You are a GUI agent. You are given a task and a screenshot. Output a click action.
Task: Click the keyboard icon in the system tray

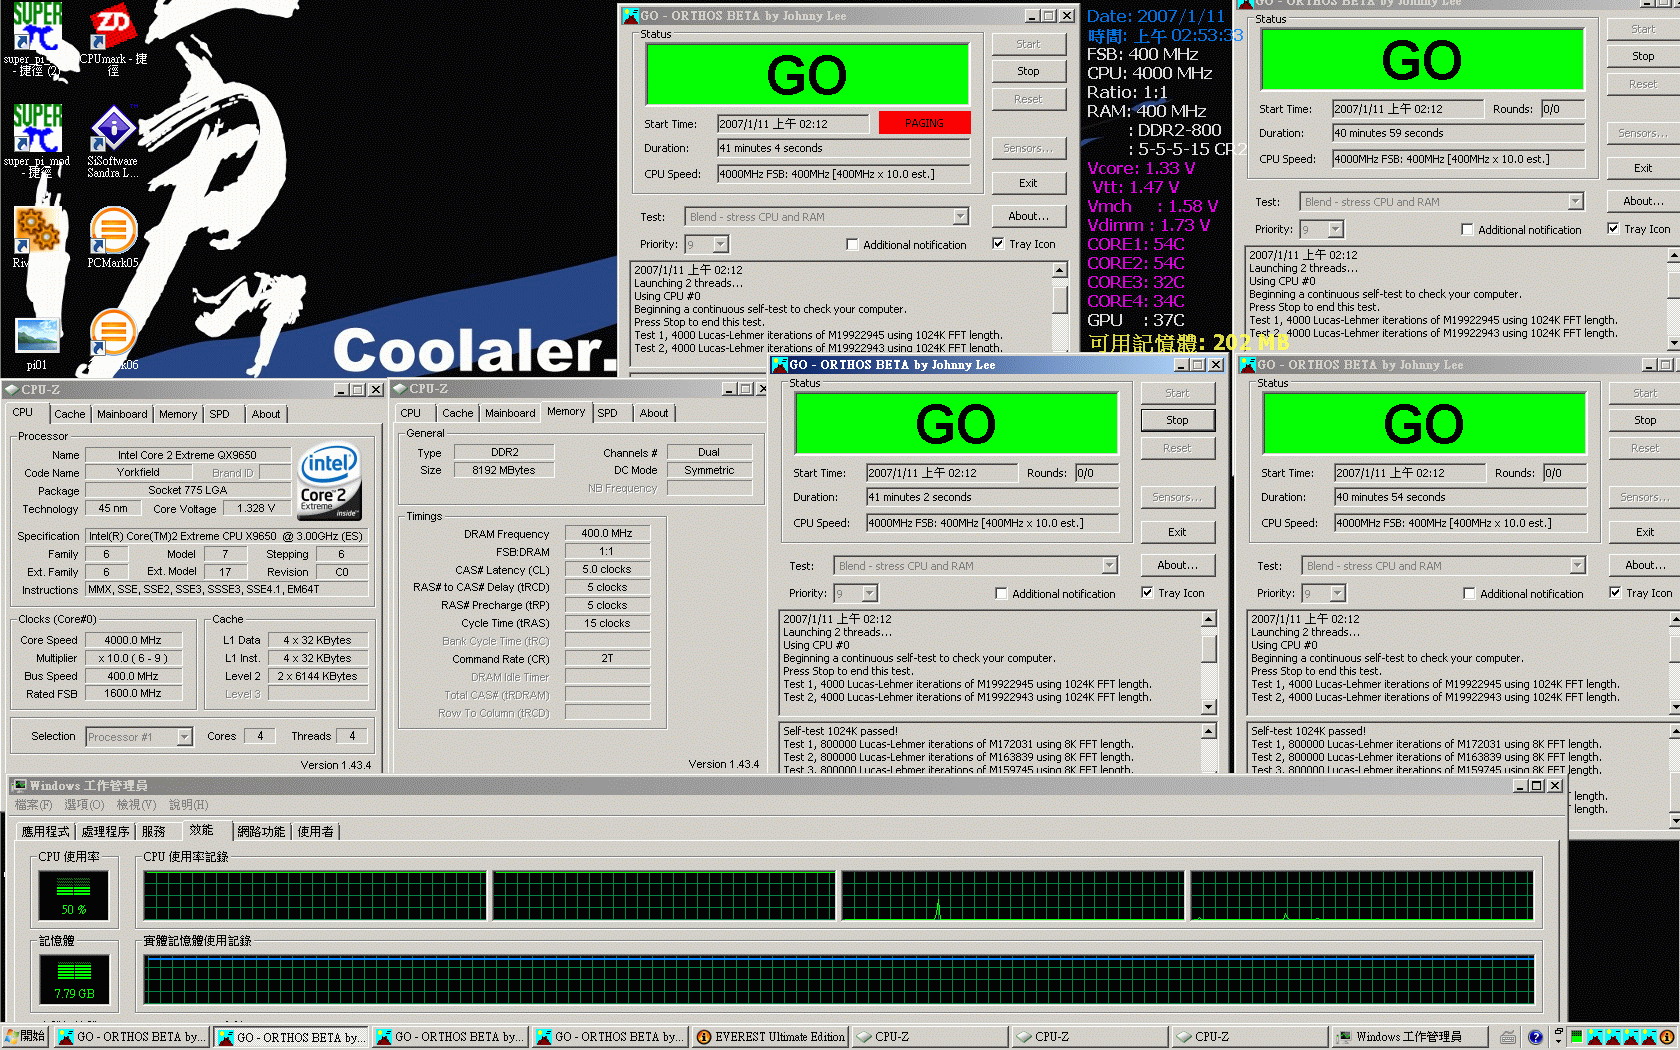click(1508, 1037)
